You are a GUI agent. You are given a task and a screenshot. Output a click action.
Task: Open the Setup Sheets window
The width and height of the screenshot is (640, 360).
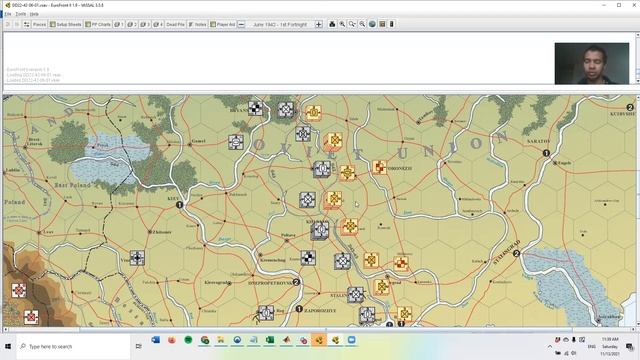pyautogui.click(x=66, y=24)
